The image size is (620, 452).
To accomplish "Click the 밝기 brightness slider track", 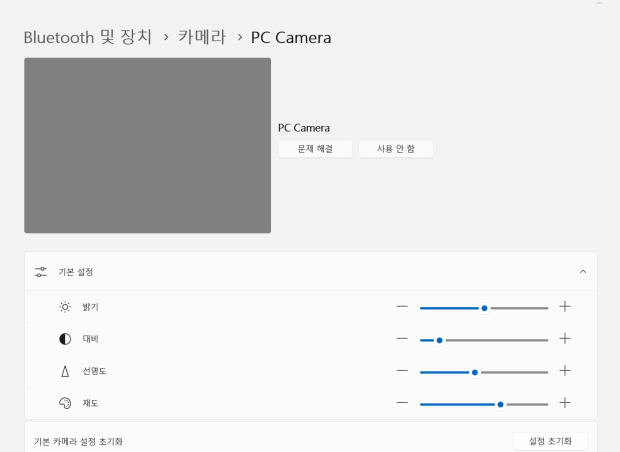I will (x=484, y=308).
